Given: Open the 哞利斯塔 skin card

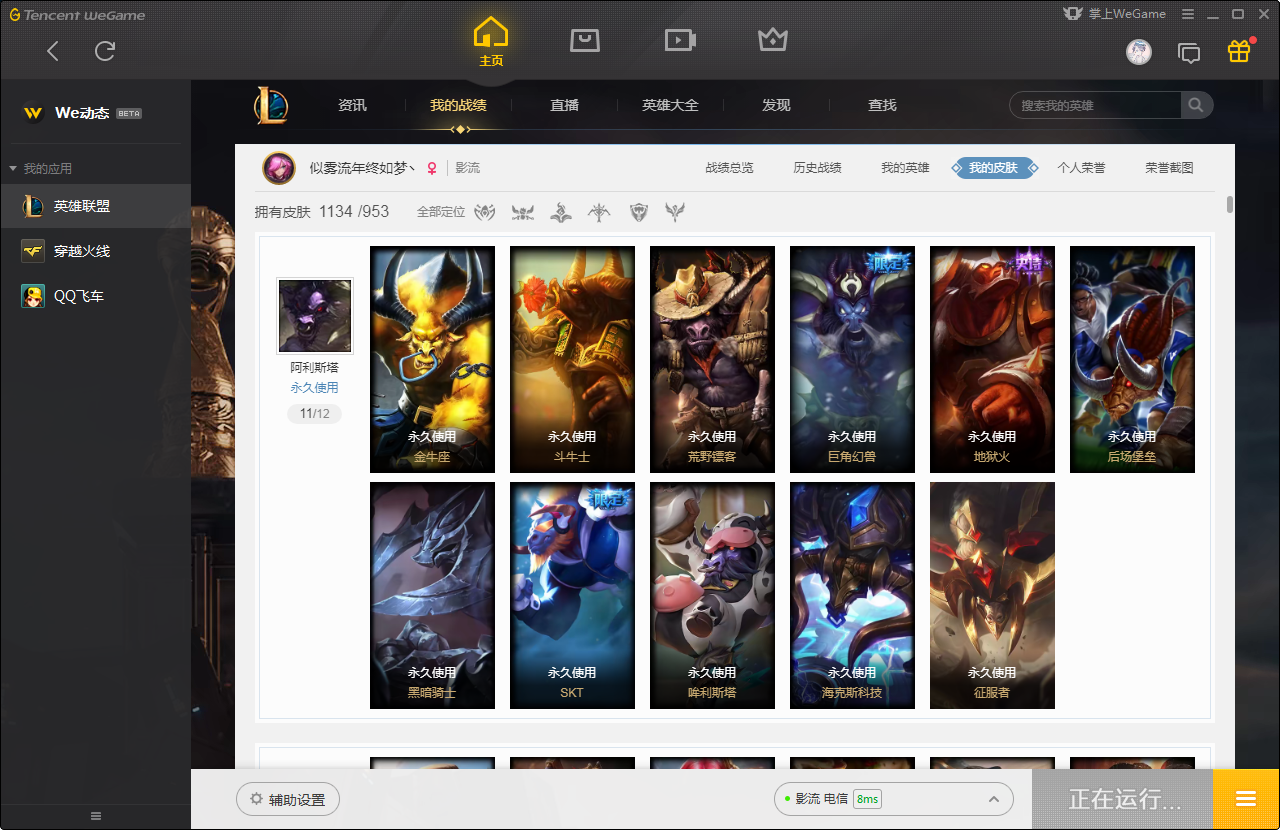Looking at the screenshot, I should (x=712, y=595).
